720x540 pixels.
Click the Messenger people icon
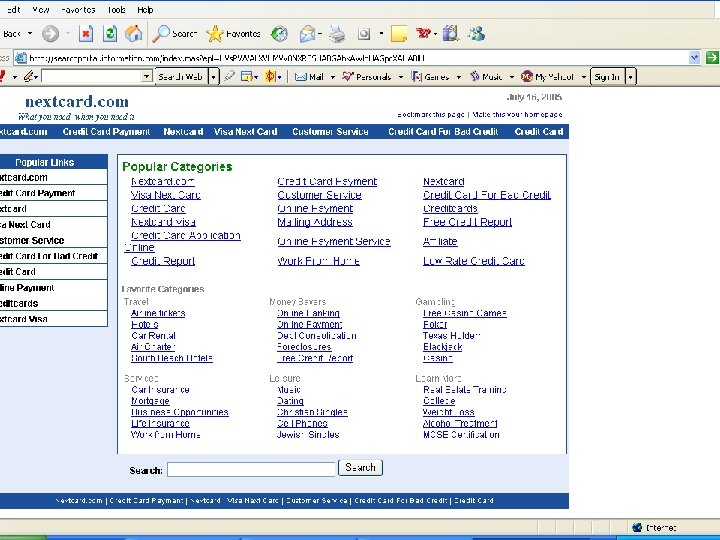476,34
